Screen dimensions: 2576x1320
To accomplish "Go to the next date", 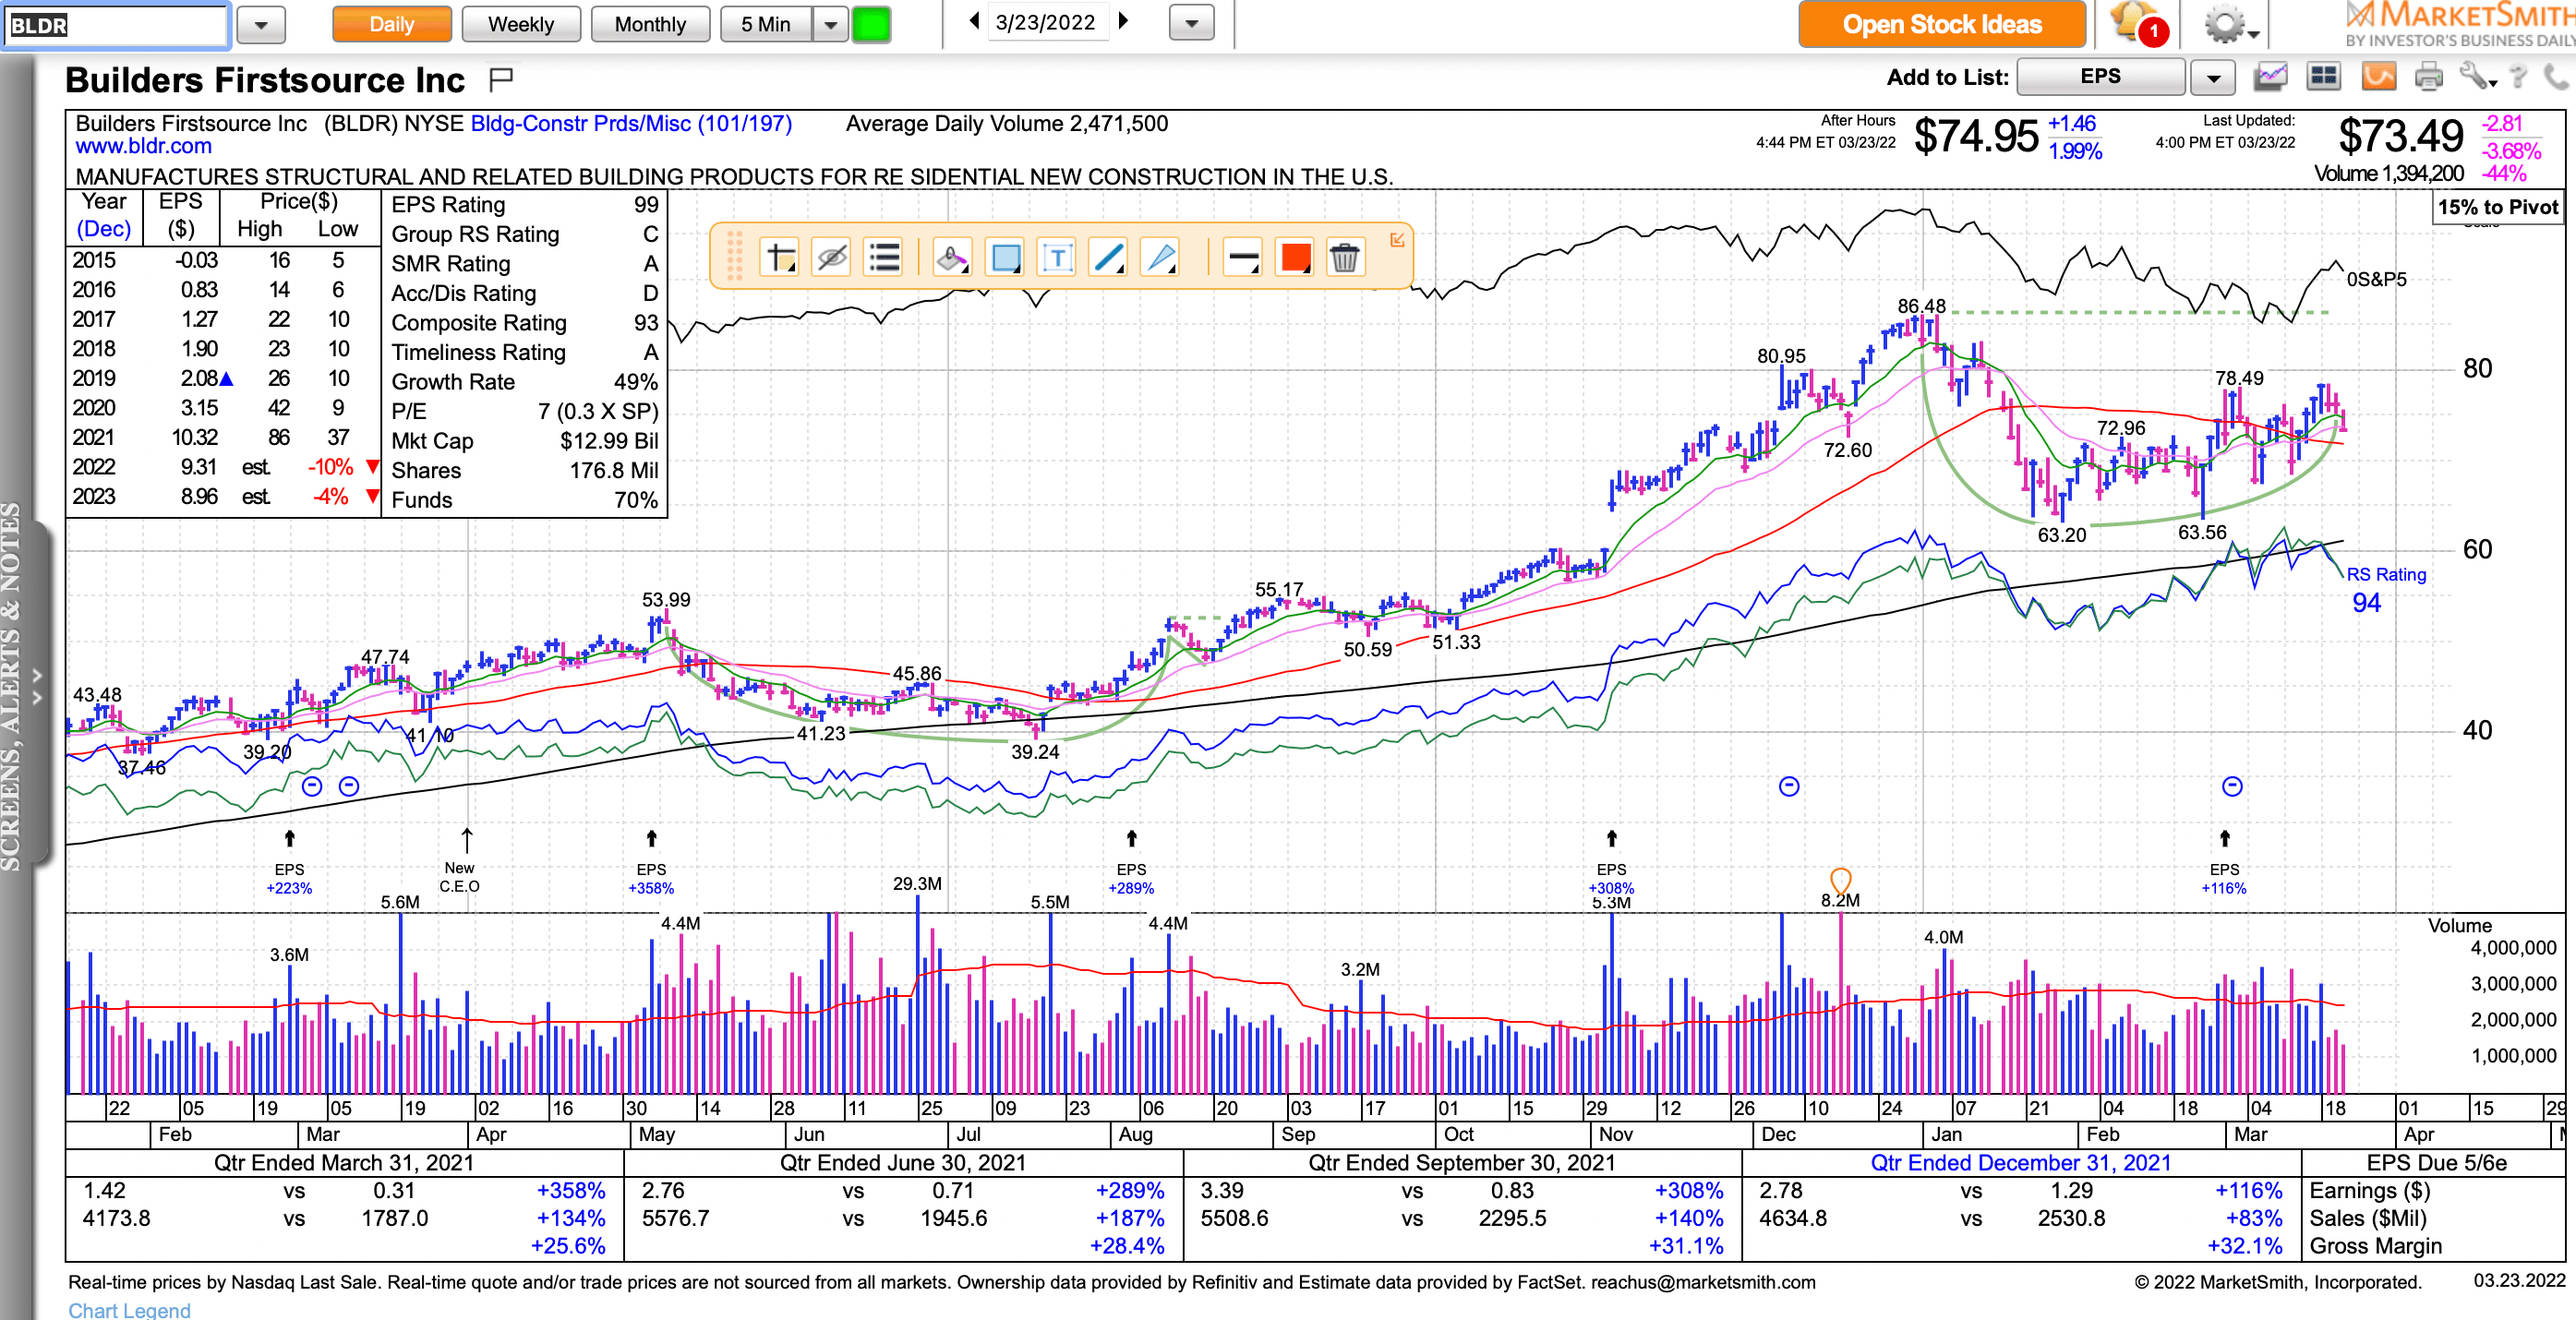I will [x=1123, y=21].
